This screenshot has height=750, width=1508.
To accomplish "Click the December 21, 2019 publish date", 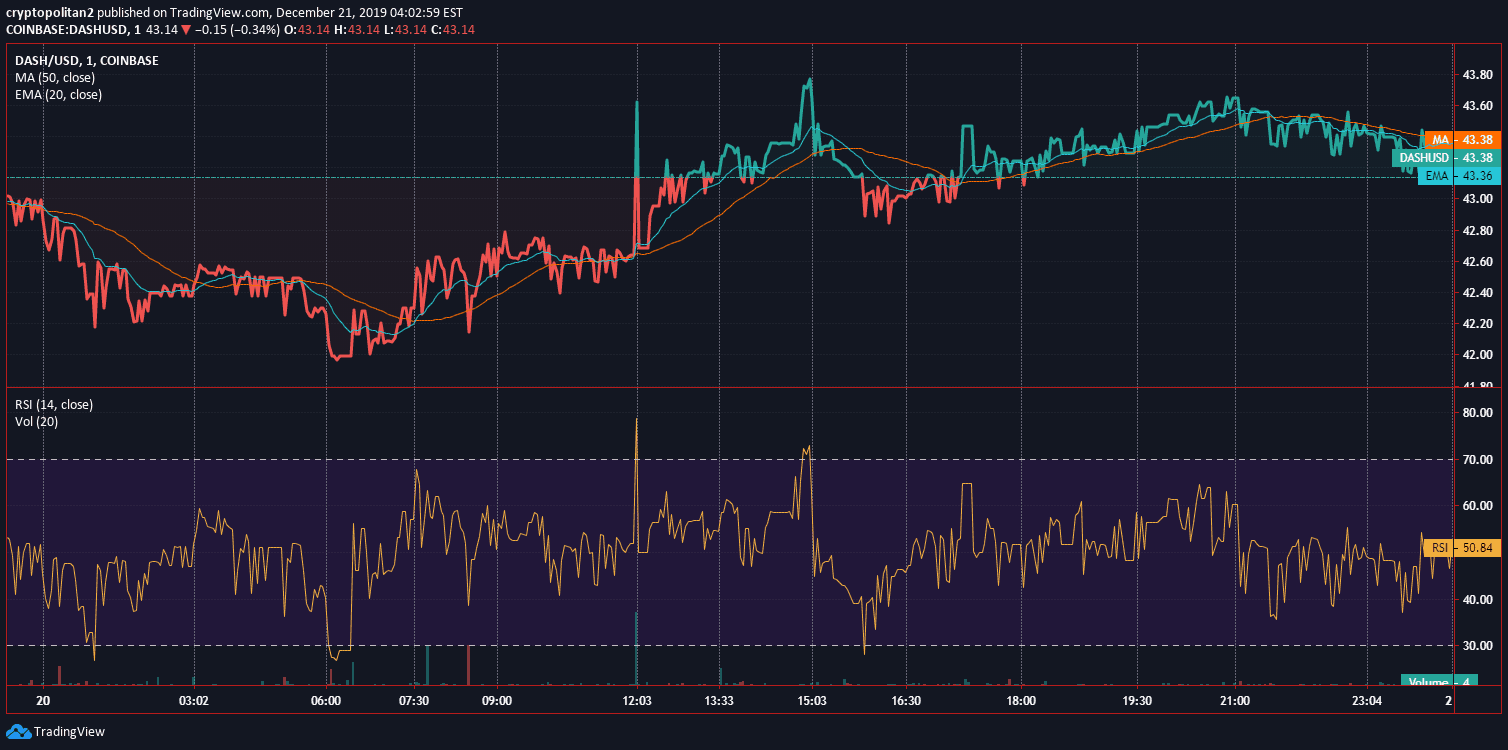I will (x=332, y=13).
